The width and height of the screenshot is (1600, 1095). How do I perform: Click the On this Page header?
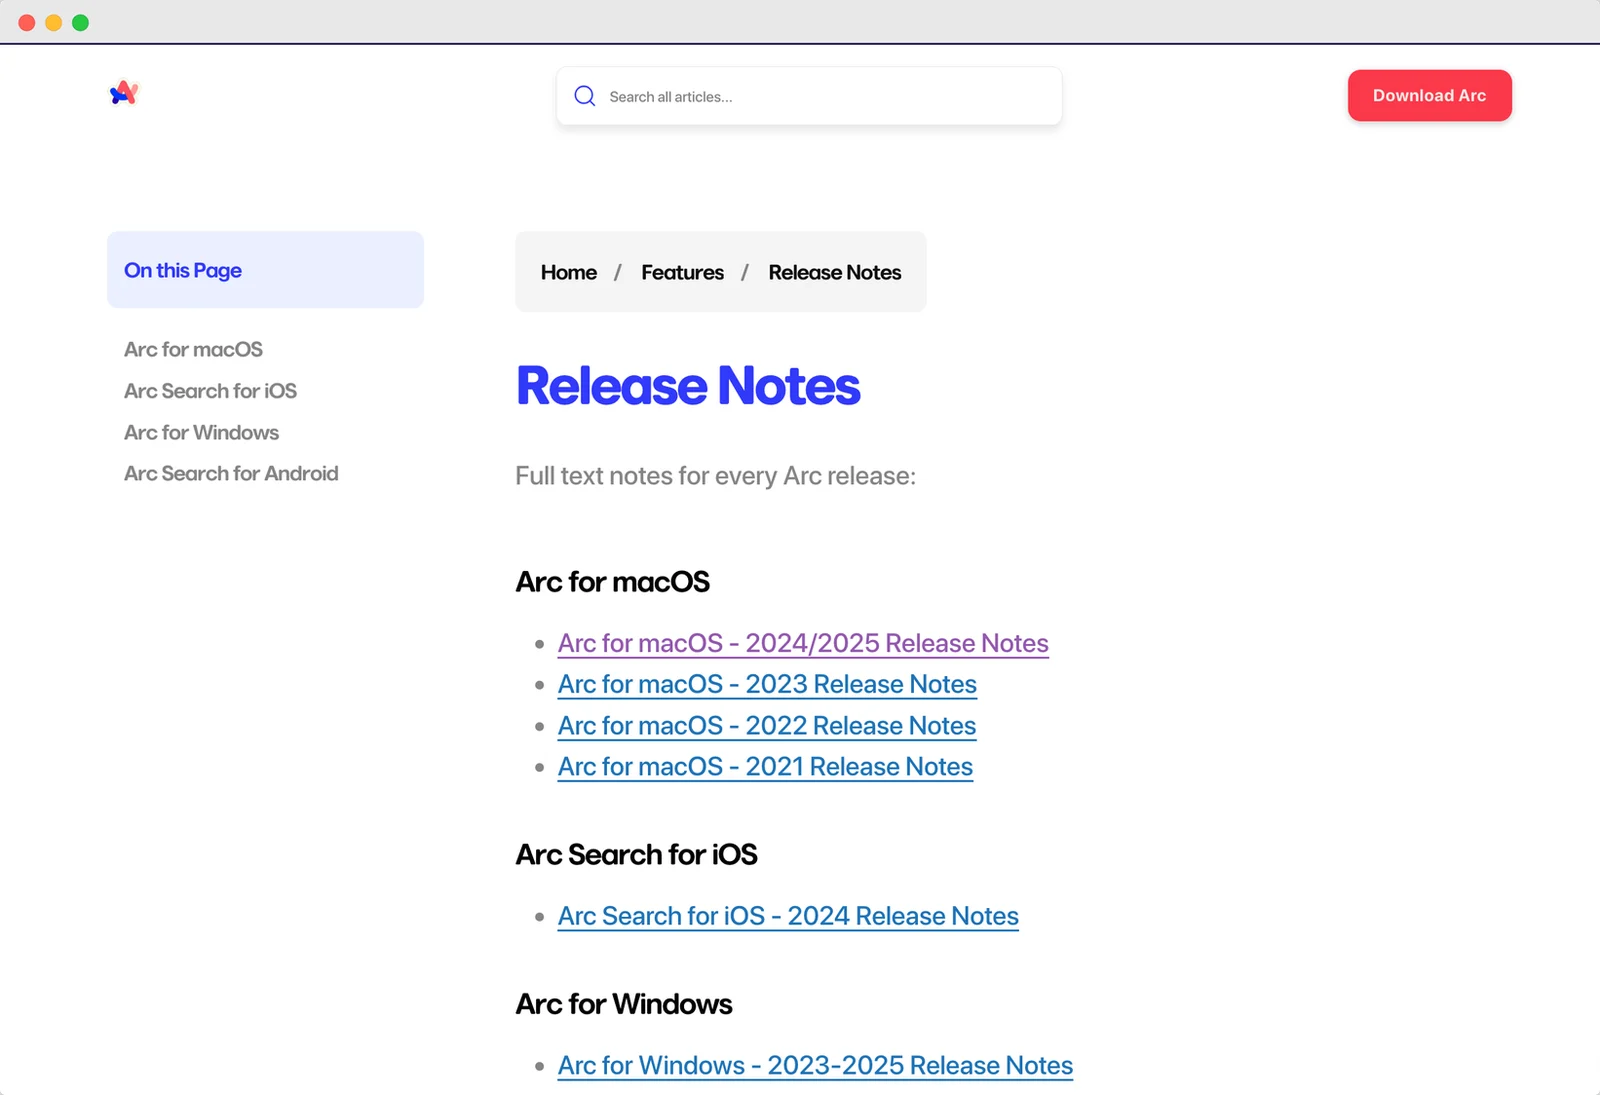[265, 270]
